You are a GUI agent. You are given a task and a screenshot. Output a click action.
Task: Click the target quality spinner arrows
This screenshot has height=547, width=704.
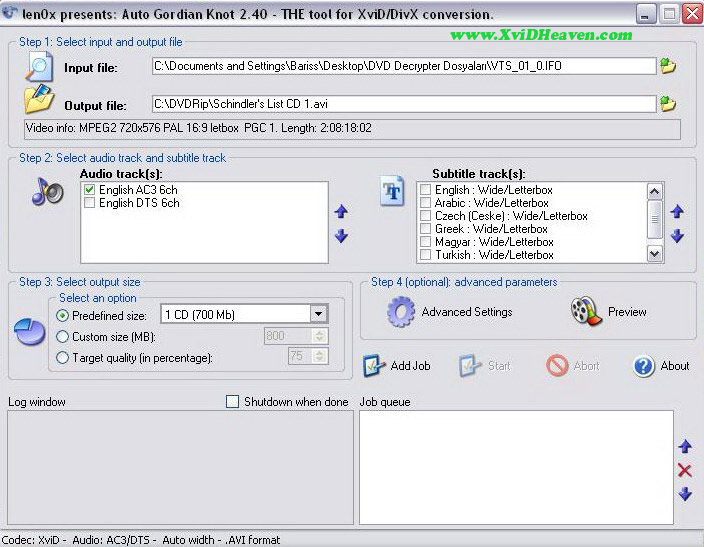pos(320,356)
